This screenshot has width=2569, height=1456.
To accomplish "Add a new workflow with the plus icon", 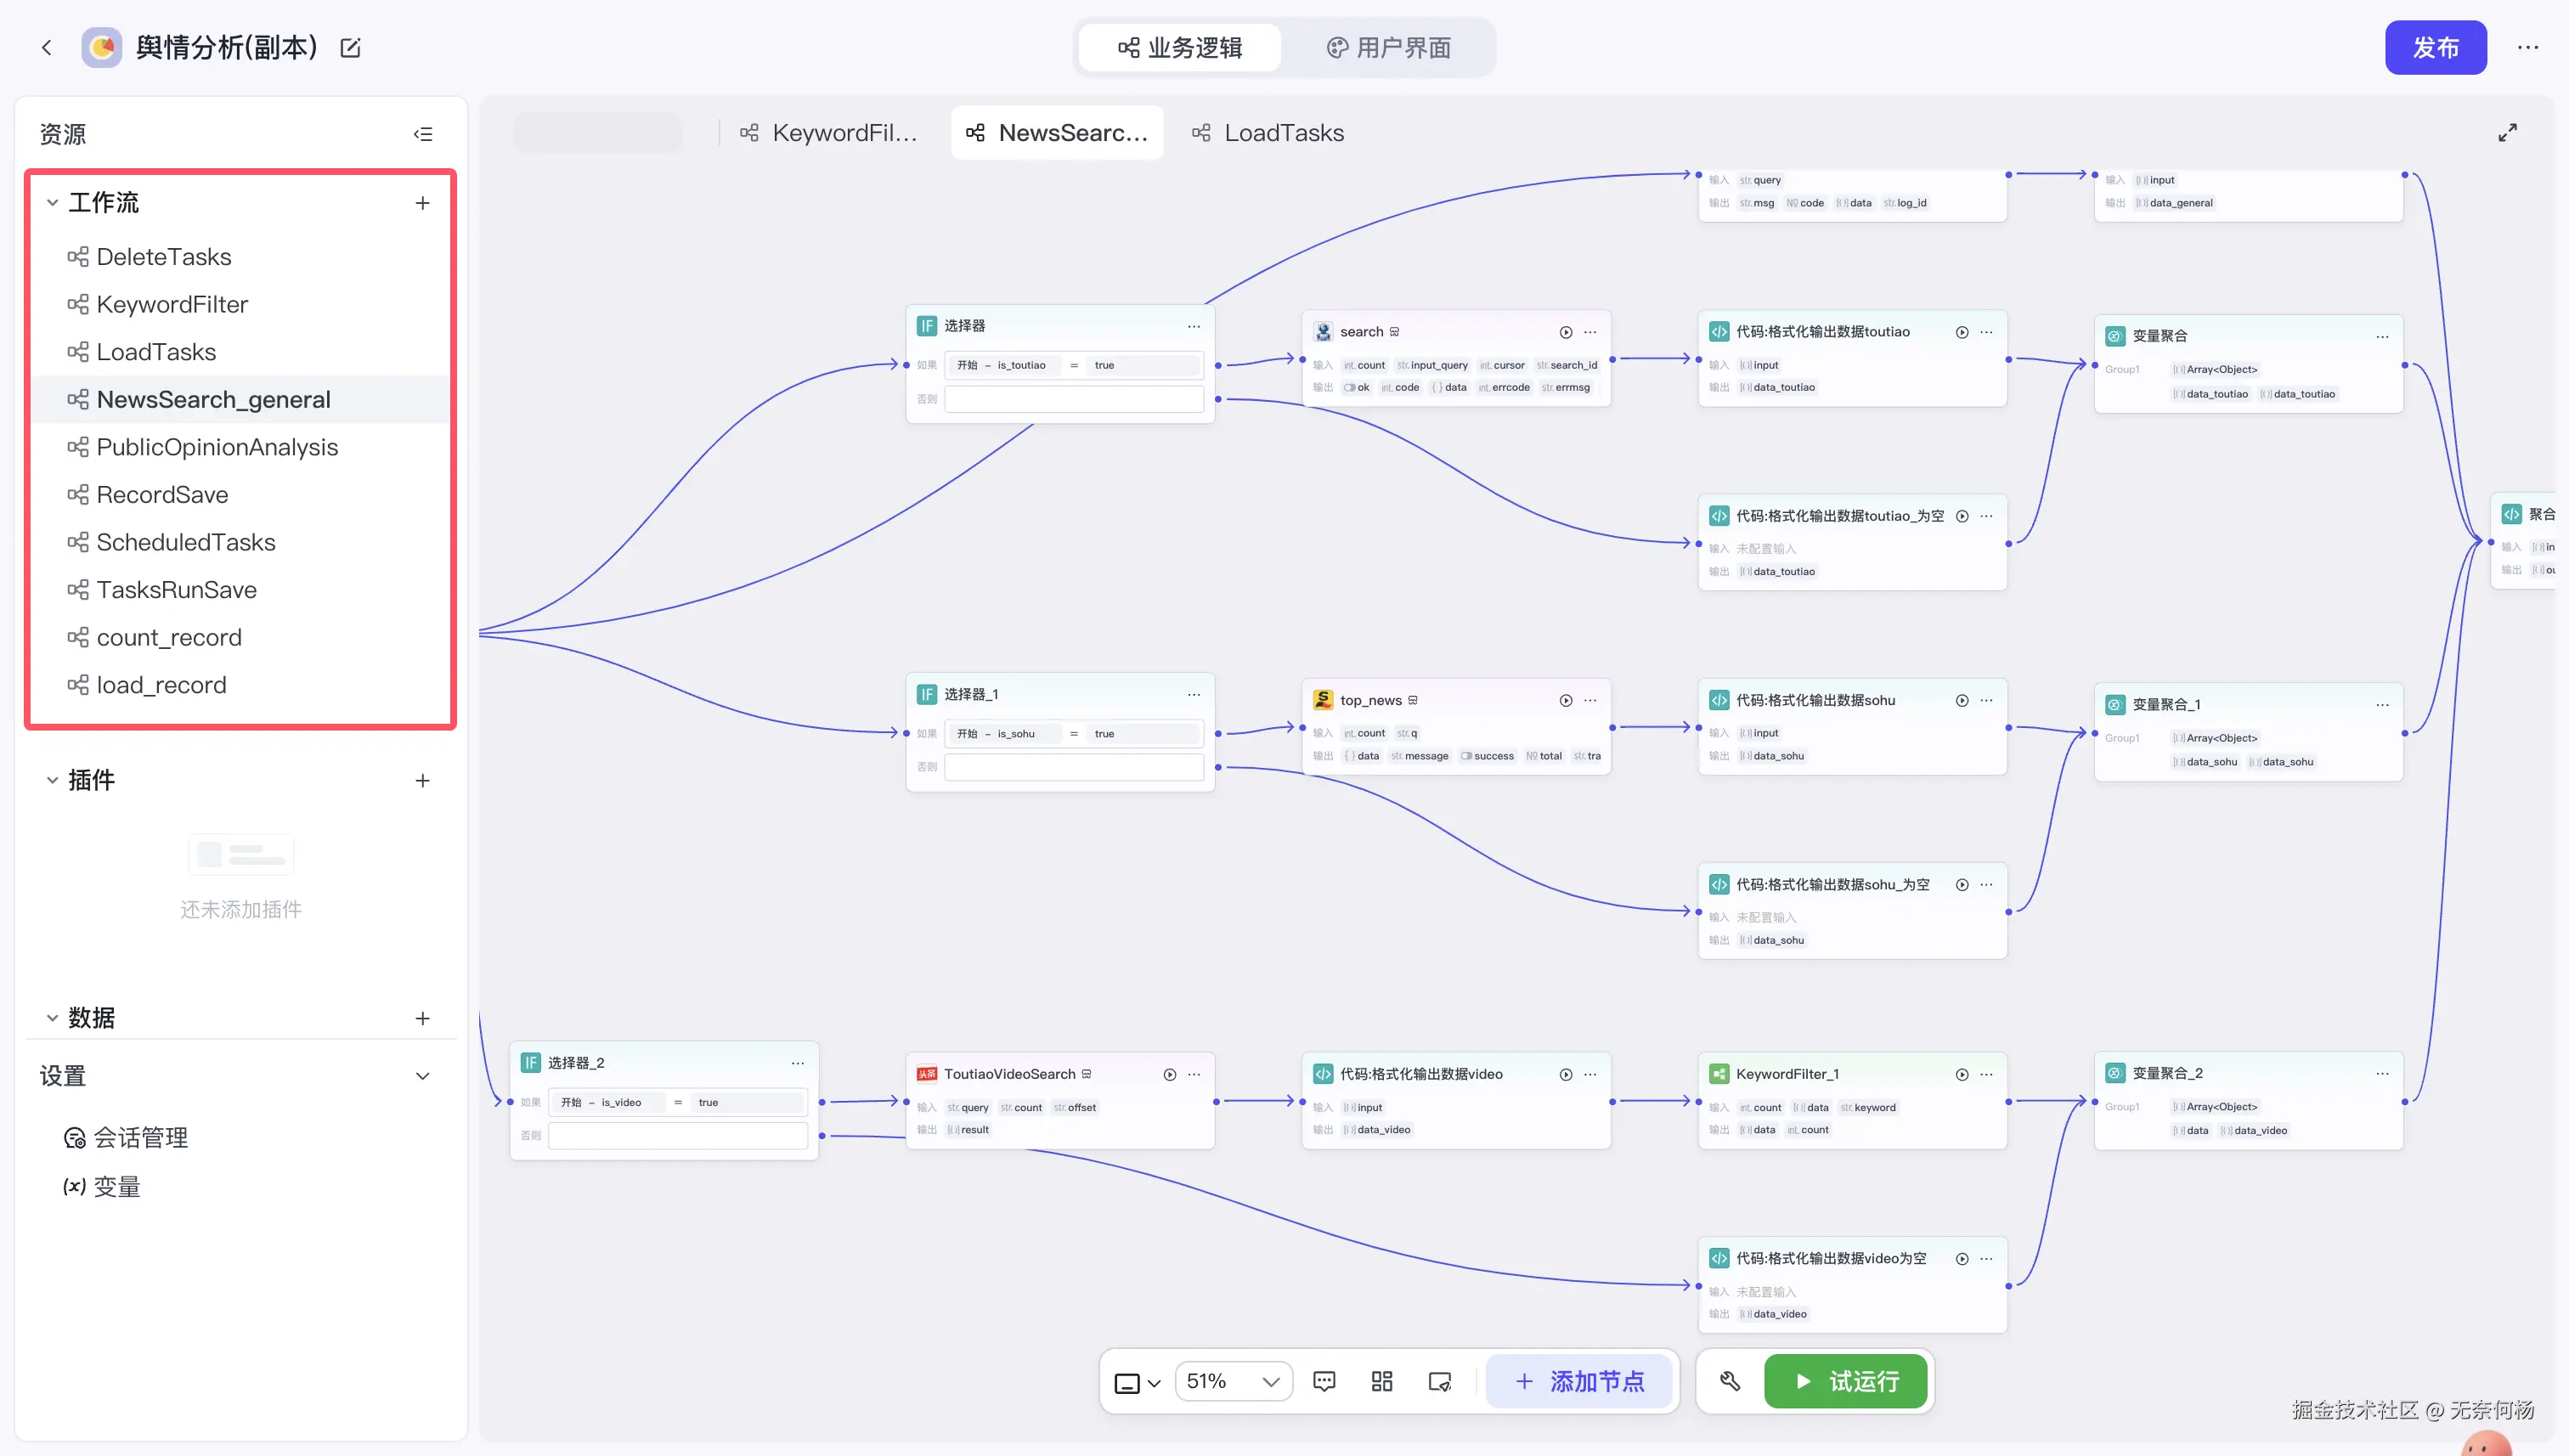I will [x=423, y=203].
